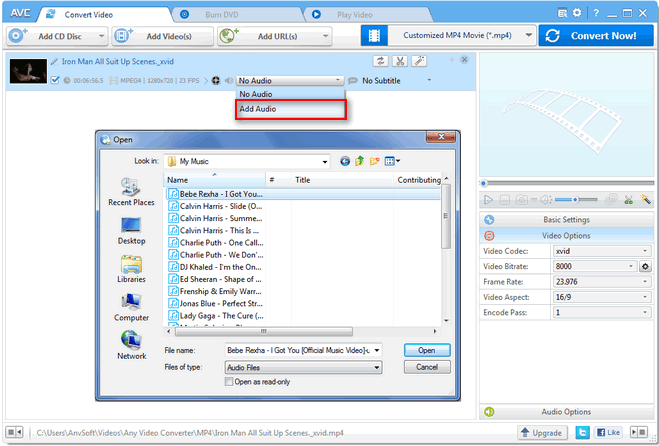Open the No Audio track dropdown
The height and width of the screenshot is (446, 659).
tap(290, 80)
